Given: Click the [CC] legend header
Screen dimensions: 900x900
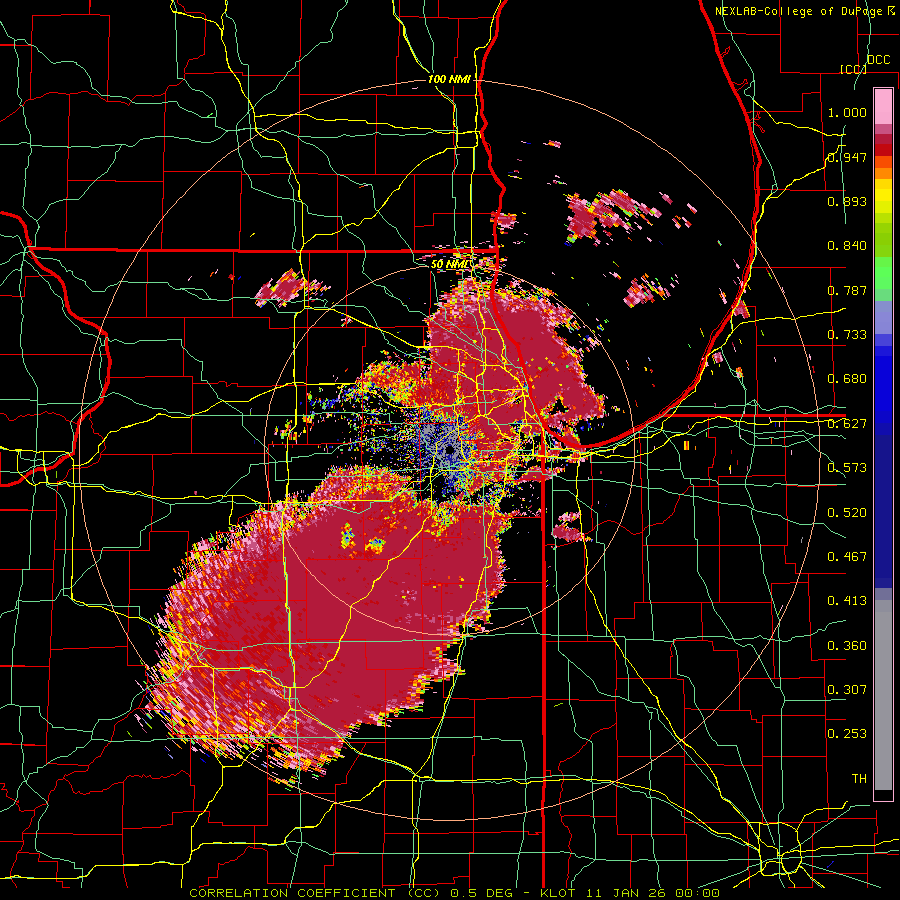Looking at the screenshot, I should (852, 69).
